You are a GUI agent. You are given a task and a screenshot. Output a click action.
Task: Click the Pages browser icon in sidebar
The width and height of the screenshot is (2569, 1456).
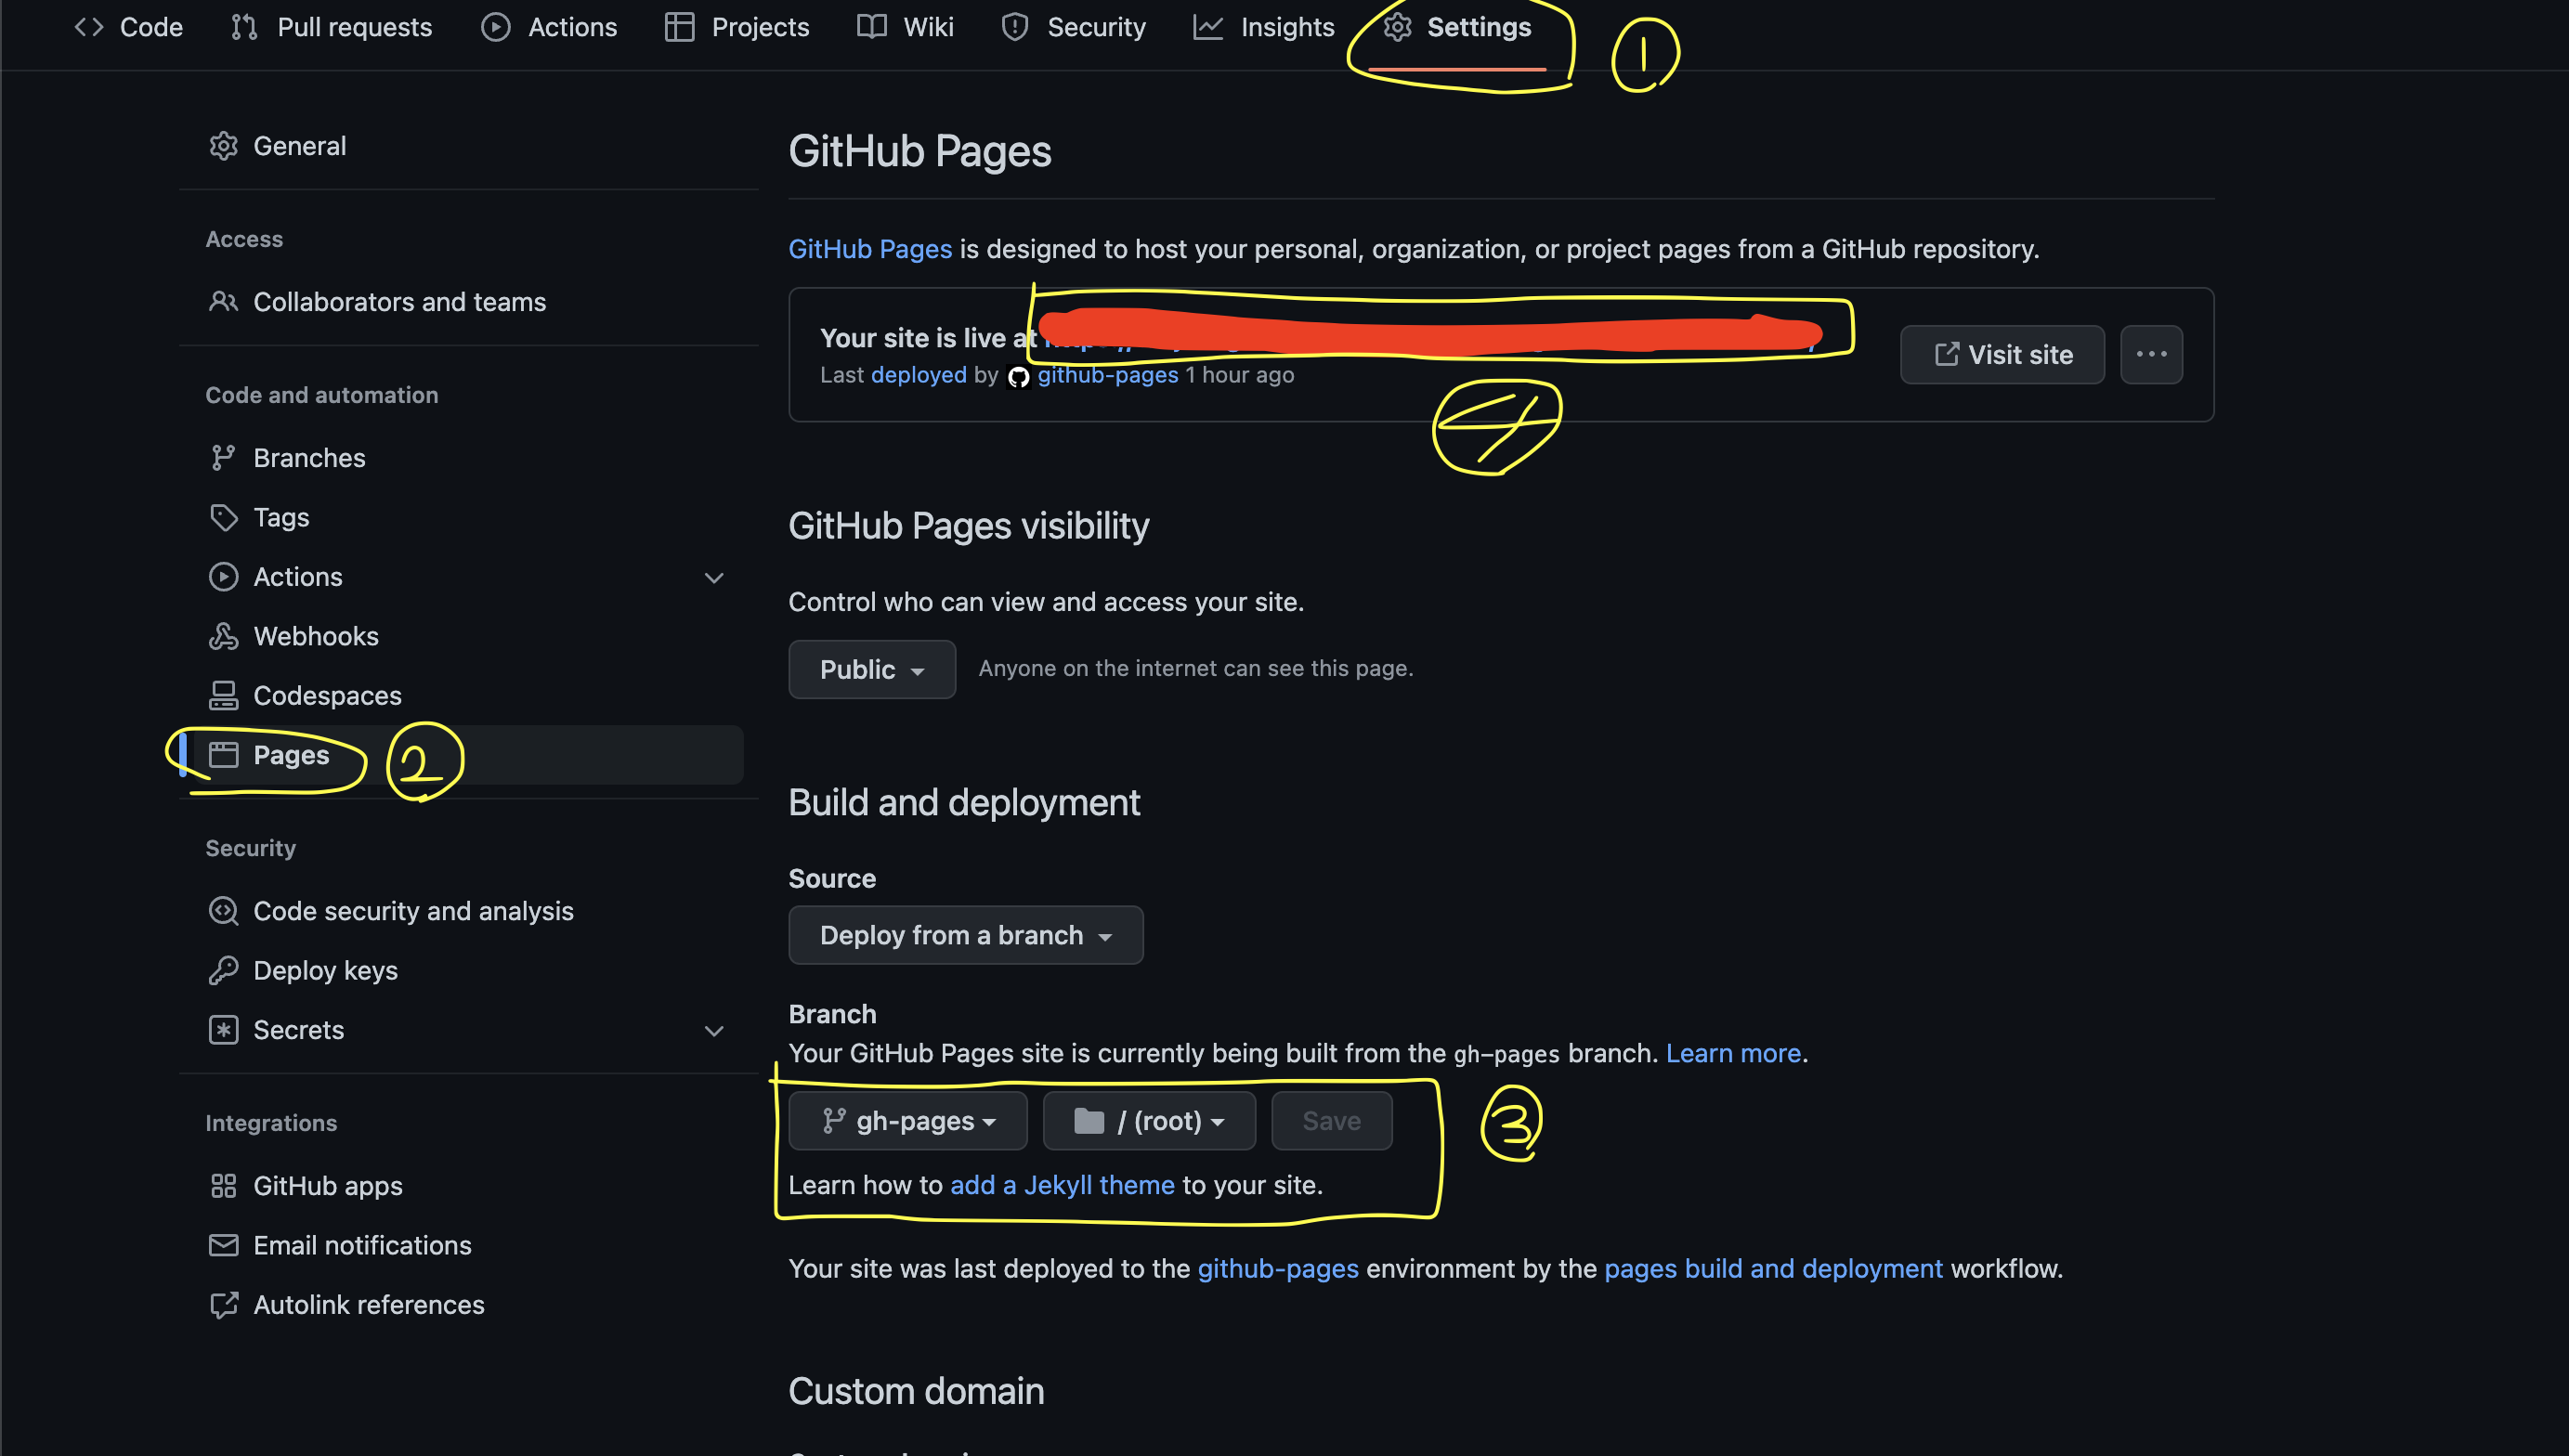tap(223, 755)
